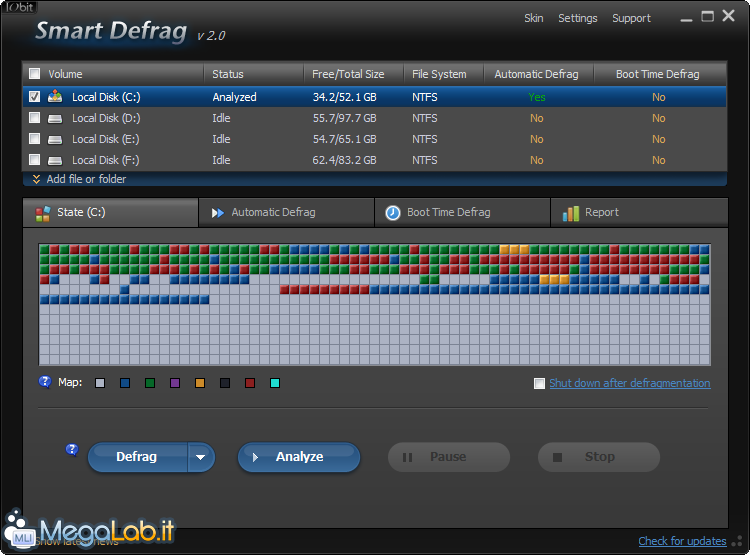Sort by the Volume column header
This screenshot has width=750, height=555.
click(65, 74)
